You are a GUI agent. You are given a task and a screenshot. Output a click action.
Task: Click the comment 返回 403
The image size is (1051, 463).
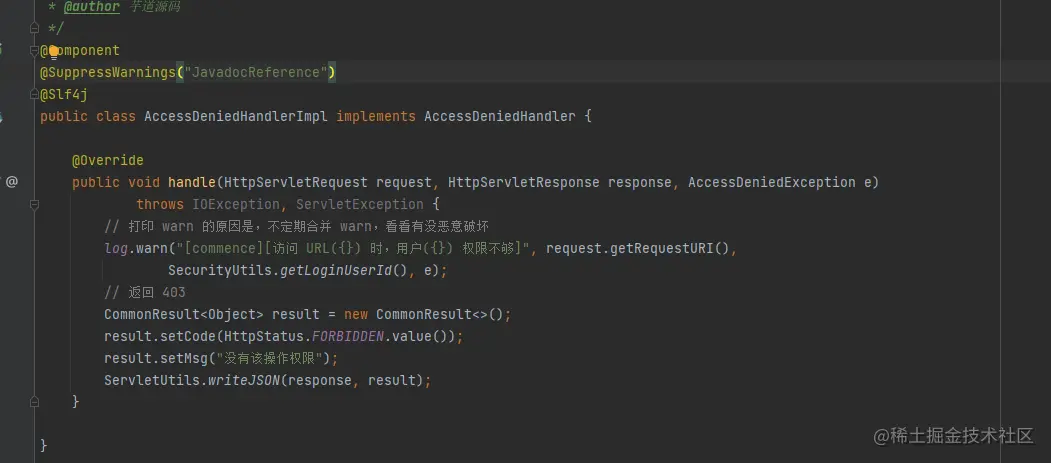pyautogui.click(x=145, y=292)
